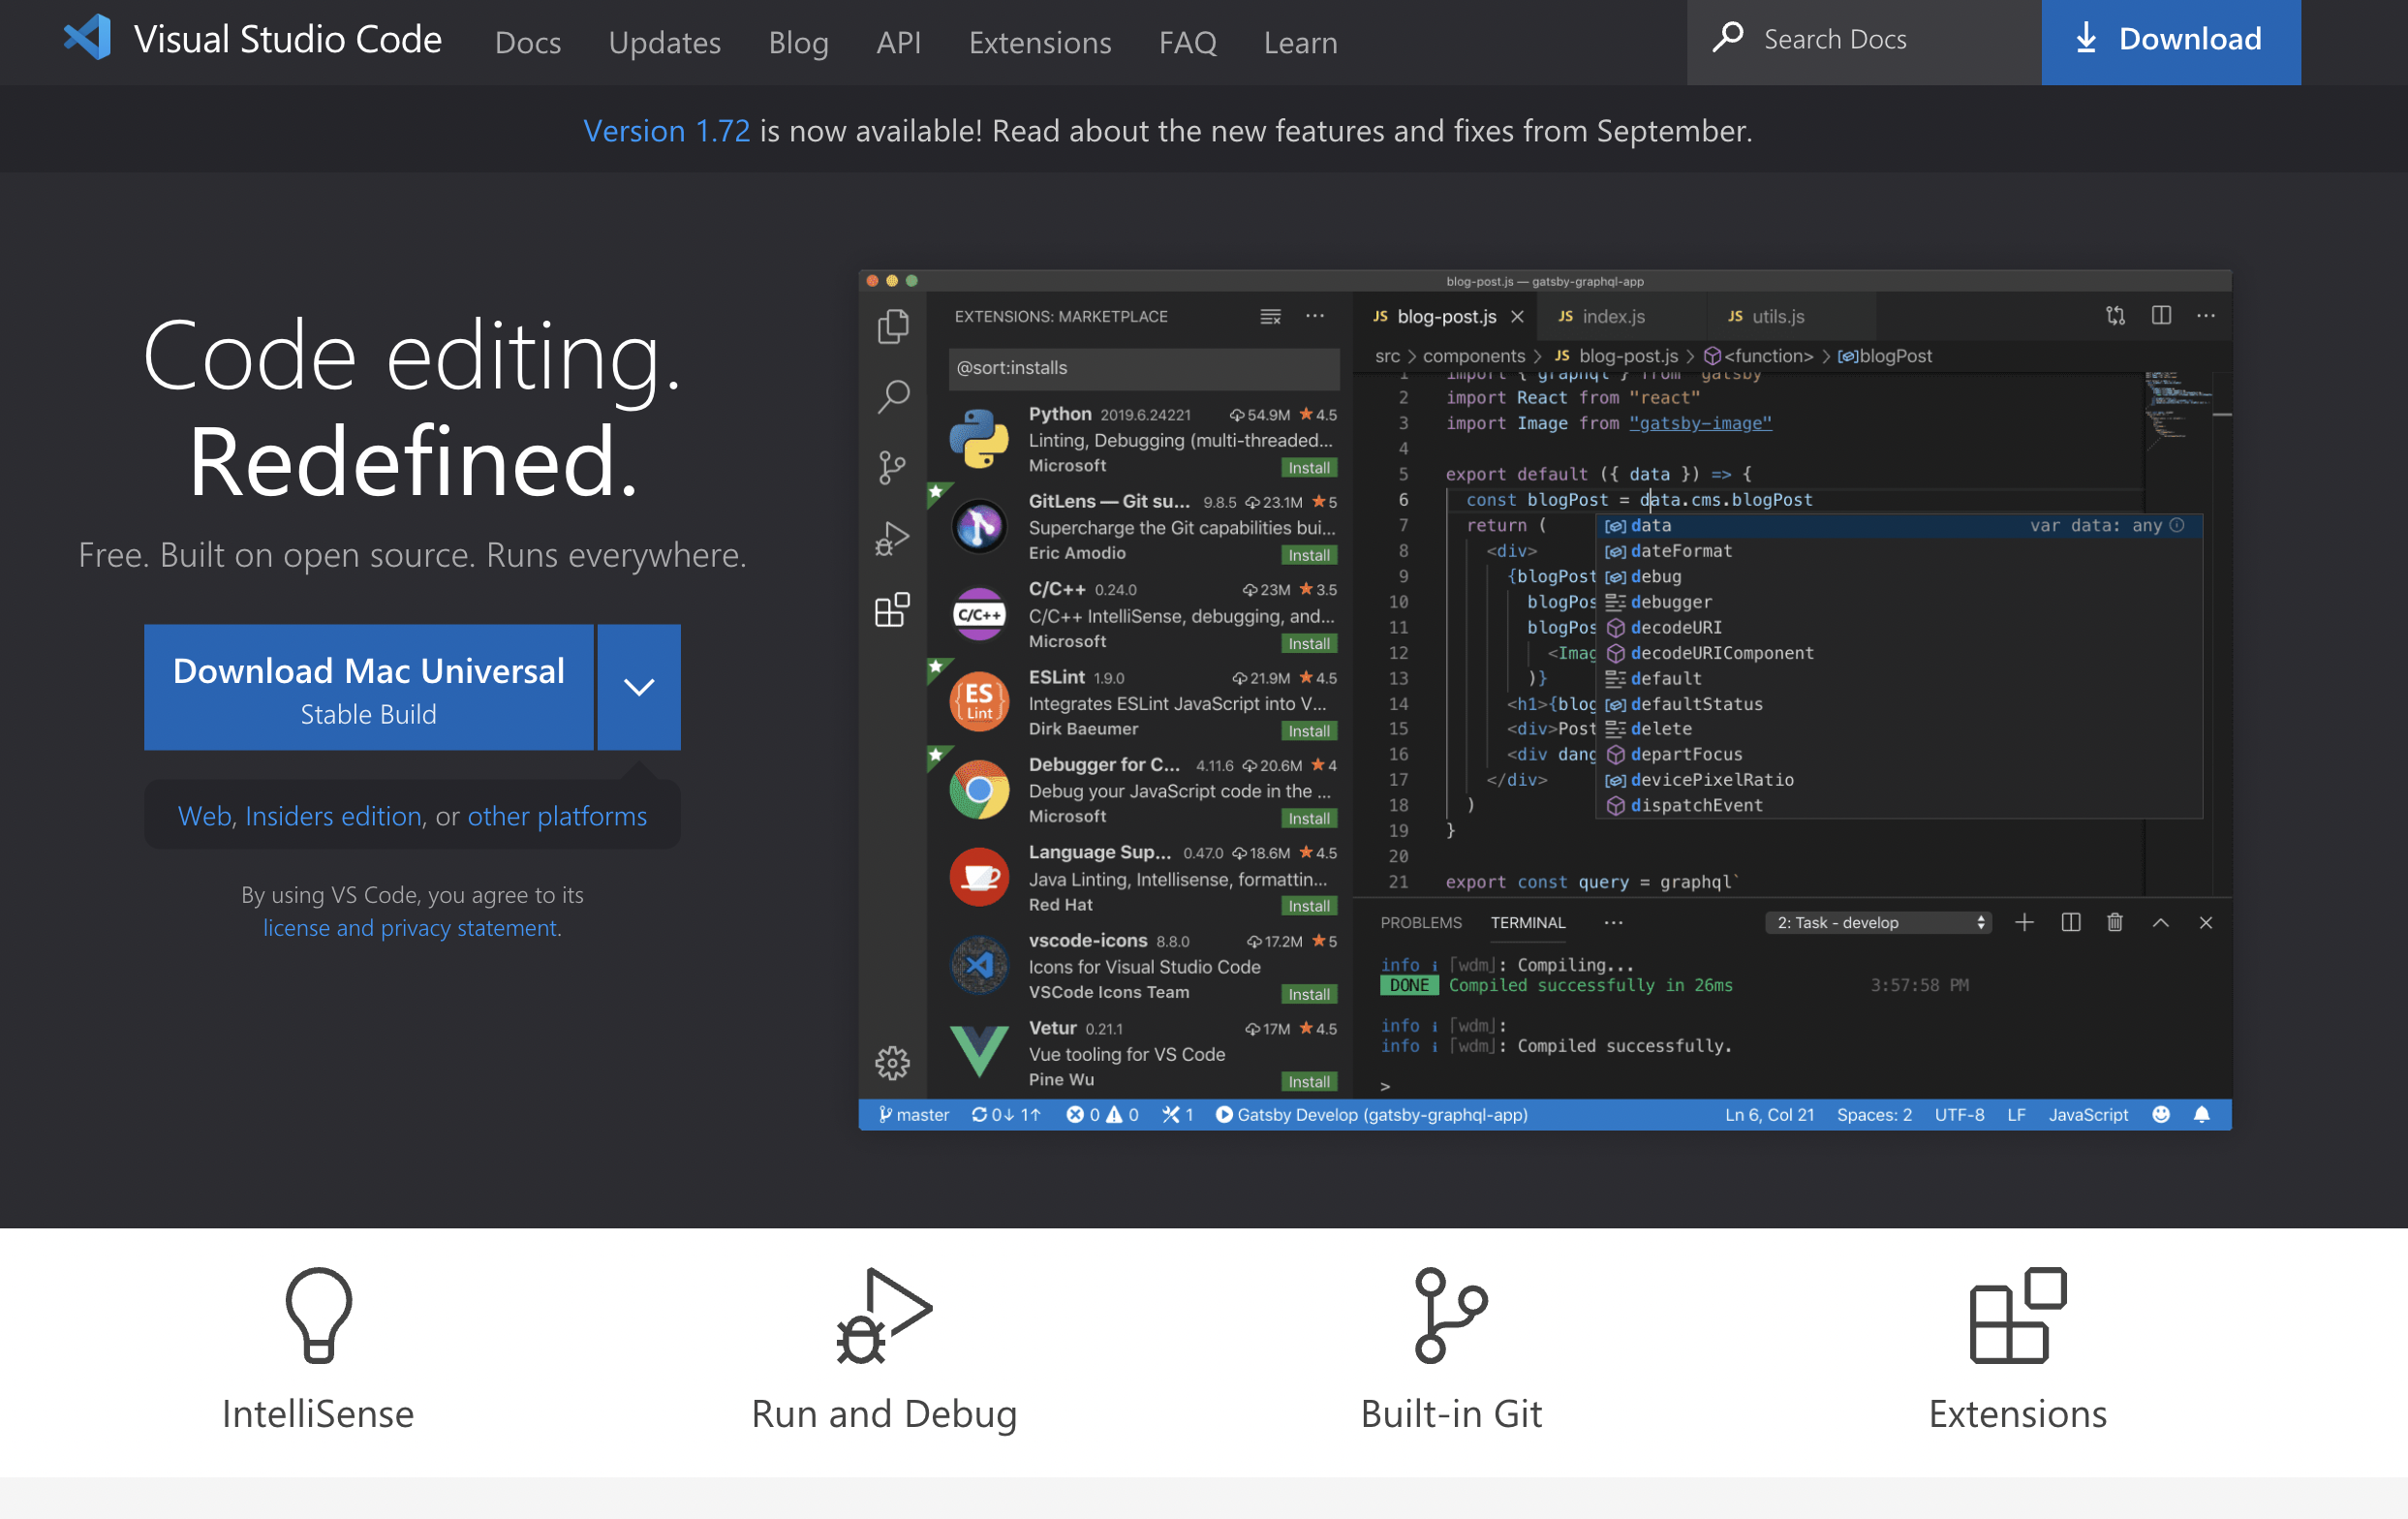Click the Run and Debug bug icon
The image size is (2408, 1519).
(883, 1314)
